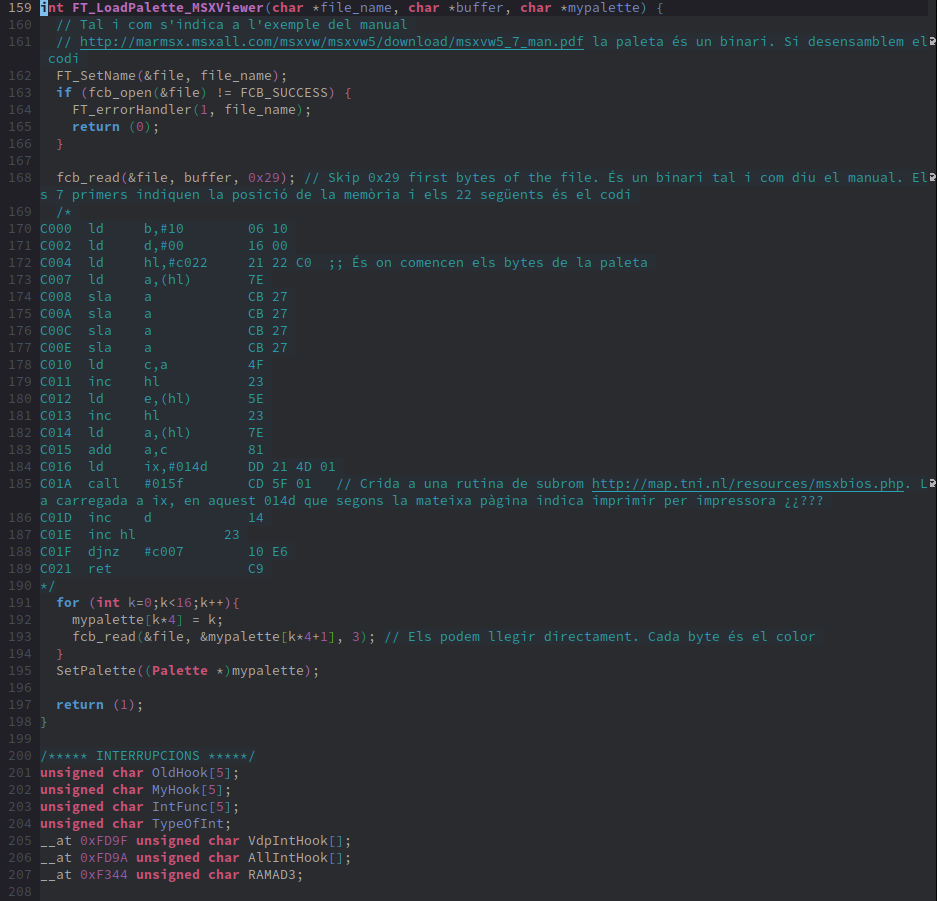Click the FT_errorHandler call on line 164
937x901 pixels.
coord(191,110)
